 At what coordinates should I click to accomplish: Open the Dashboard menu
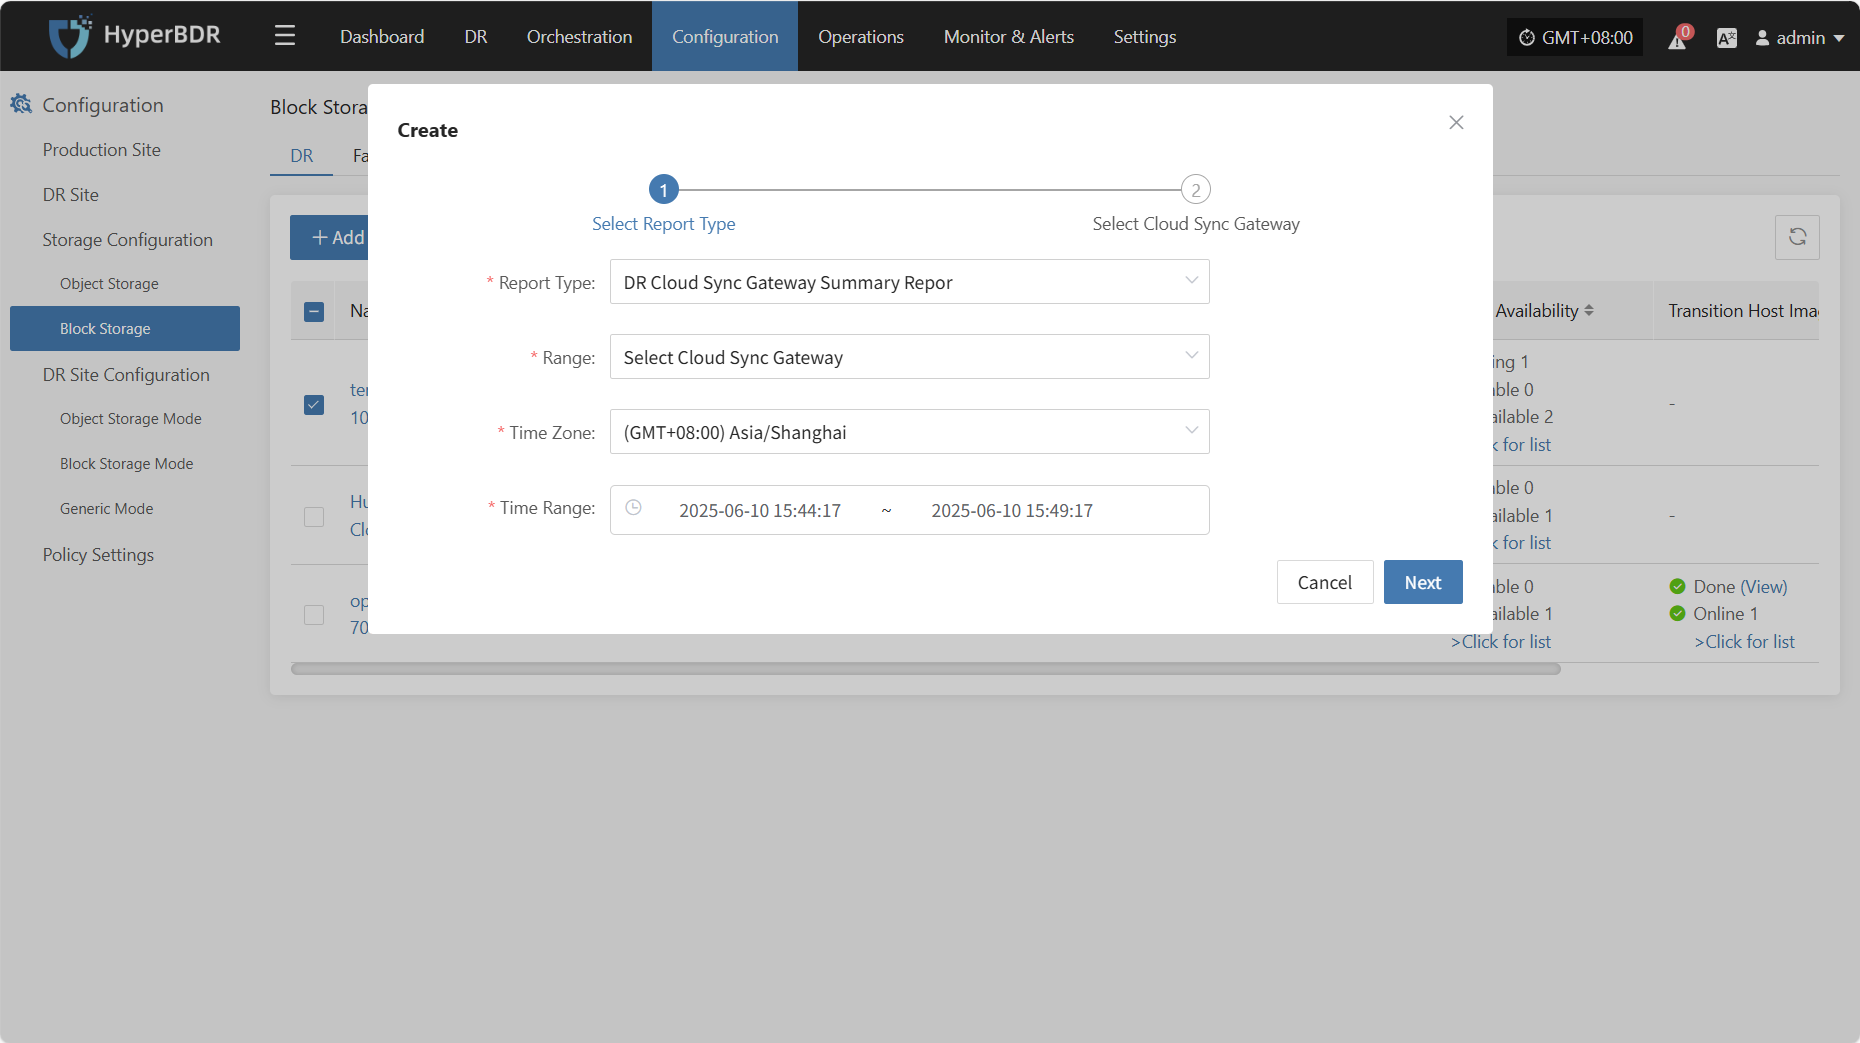tap(382, 36)
